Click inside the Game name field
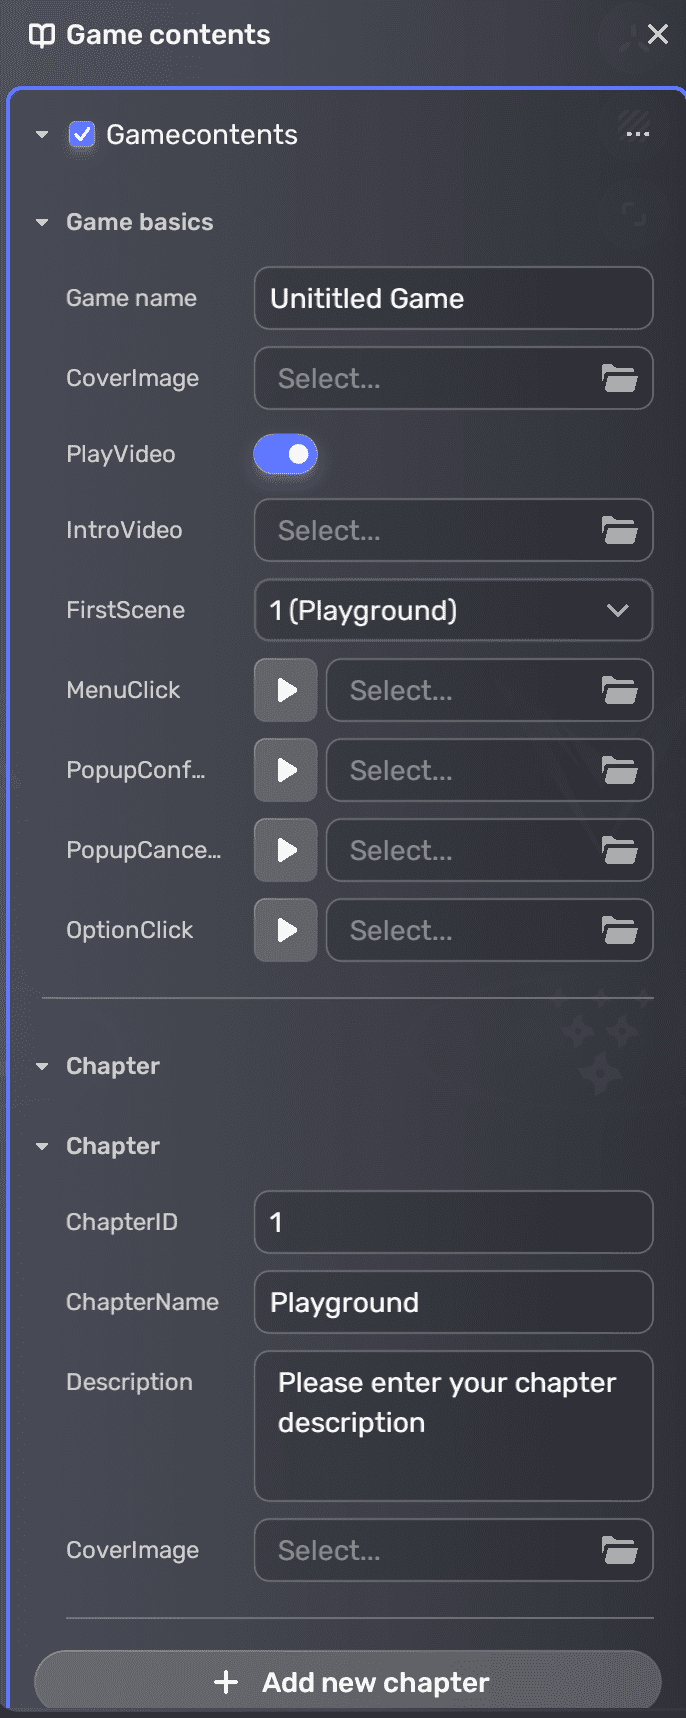Screen dimensions: 686x1718 coord(453,298)
